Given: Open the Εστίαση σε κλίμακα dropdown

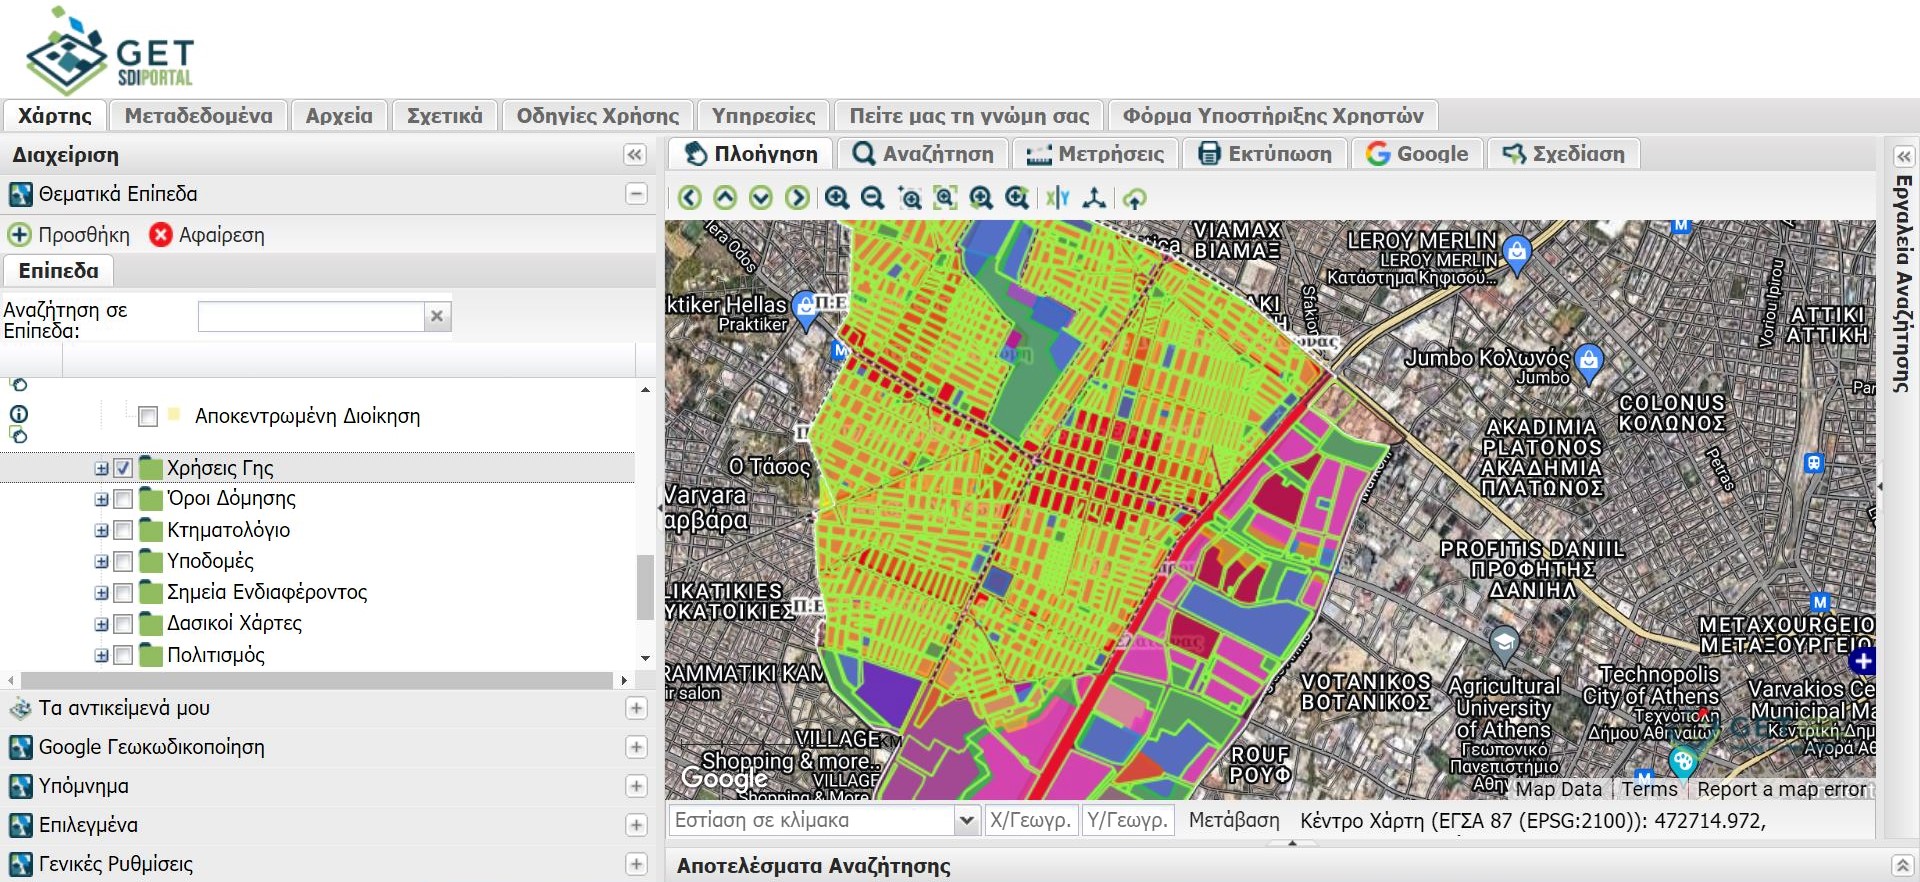Looking at the screenshot, I should (966, 821).
